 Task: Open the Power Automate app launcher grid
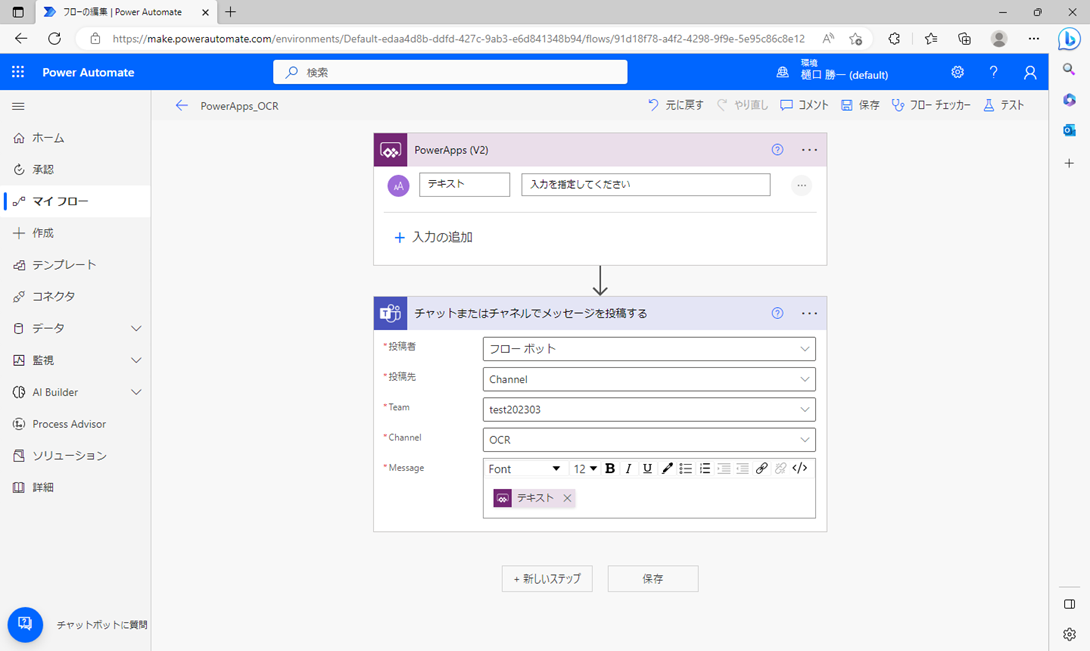click(18, 72)
